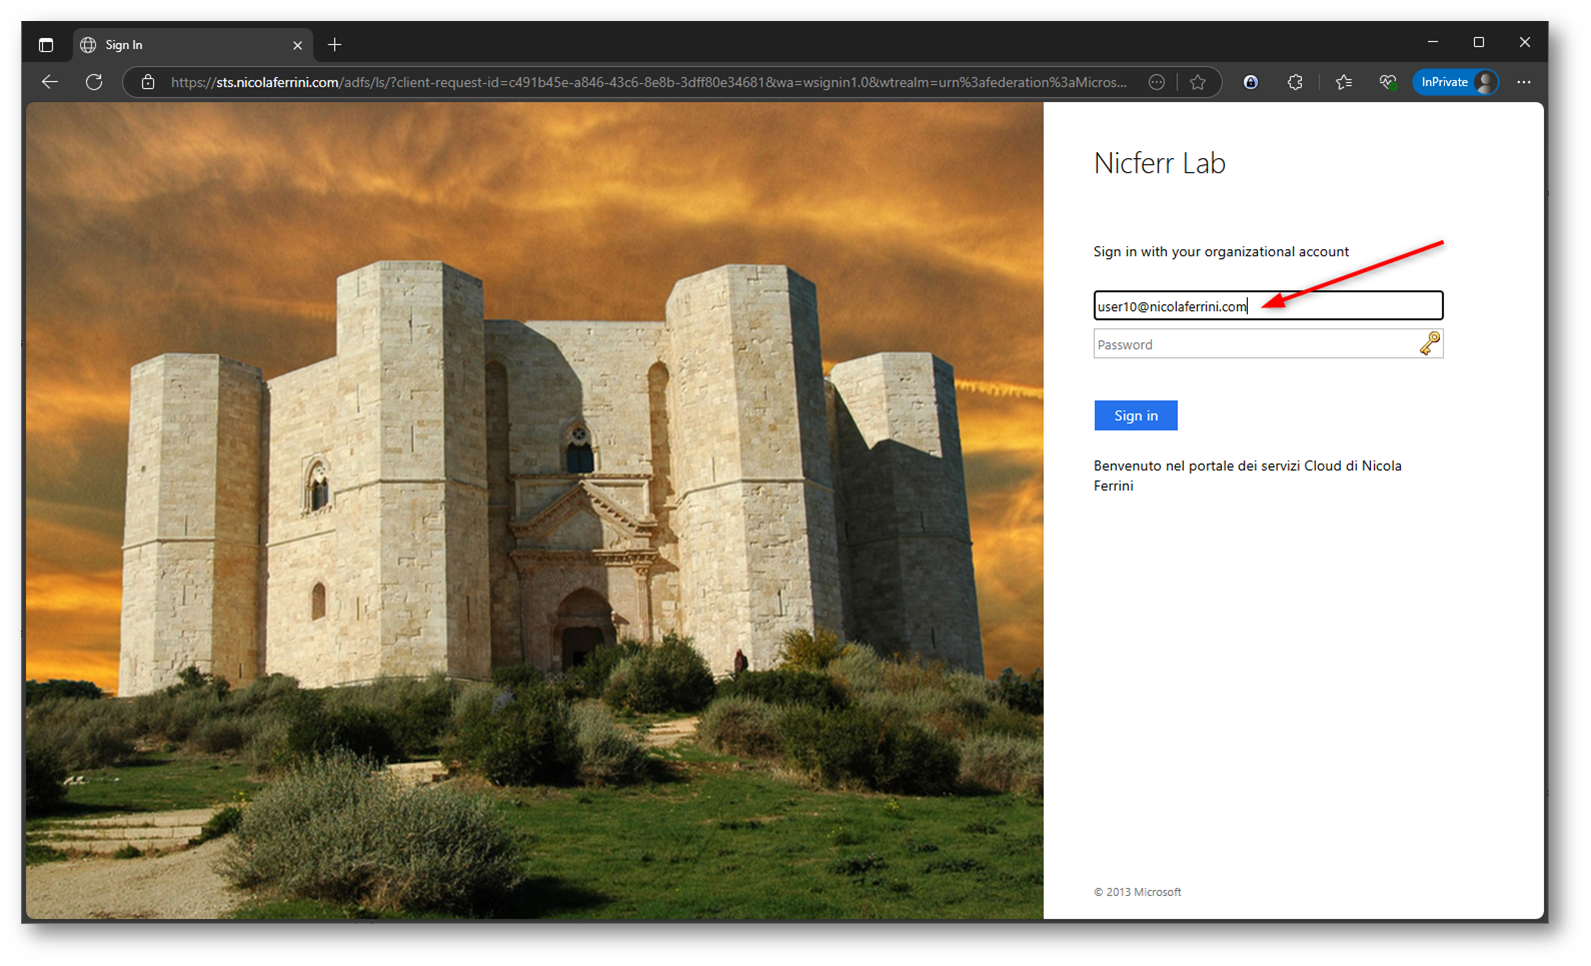Click the castle illustration image
The width and height of the screenshot is (1591, 966).
click(x=534, y=510)
